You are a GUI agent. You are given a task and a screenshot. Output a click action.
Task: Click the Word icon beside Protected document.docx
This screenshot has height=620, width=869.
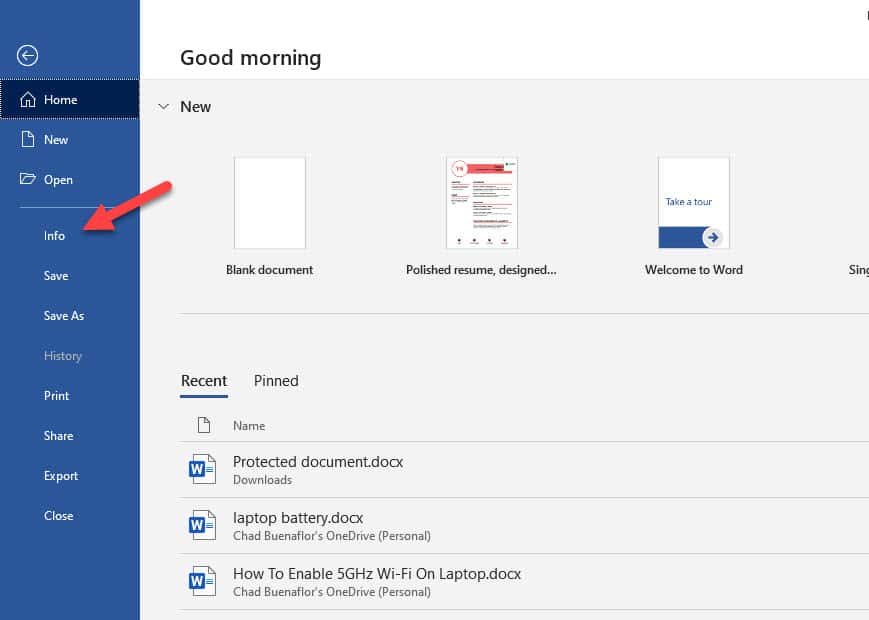pyautogui.click(x=202, y=469)
